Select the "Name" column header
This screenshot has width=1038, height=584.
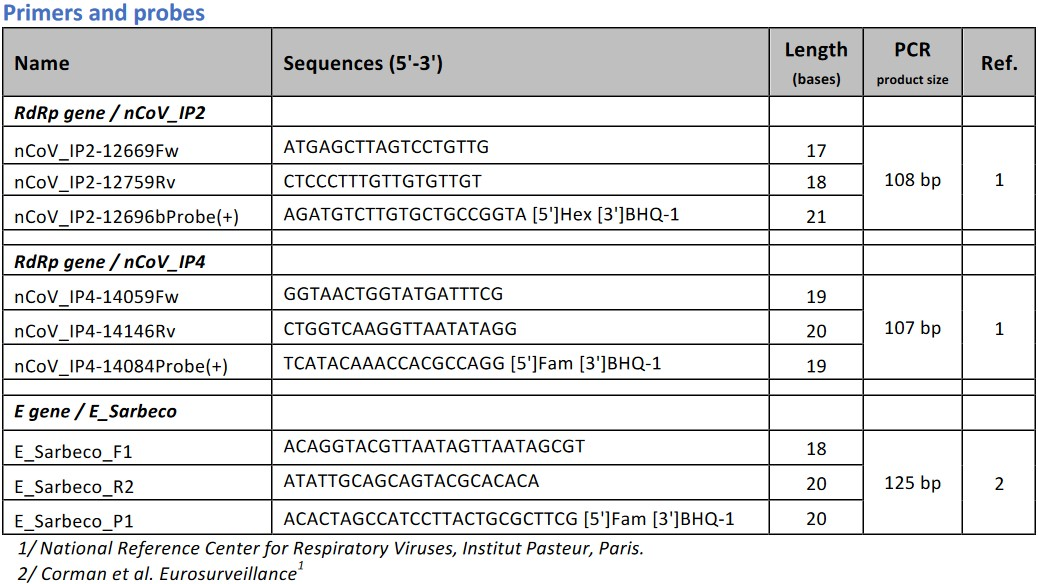click(42, 63)
